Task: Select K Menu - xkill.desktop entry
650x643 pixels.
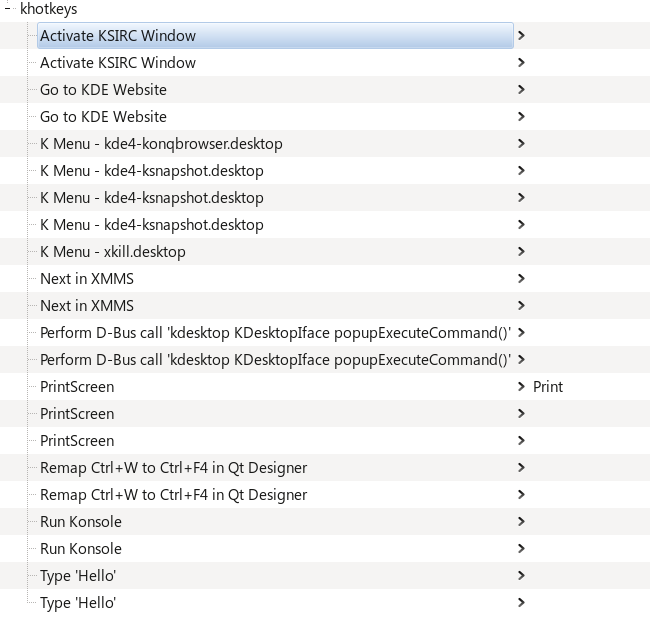Action: [x=112, y=252]
